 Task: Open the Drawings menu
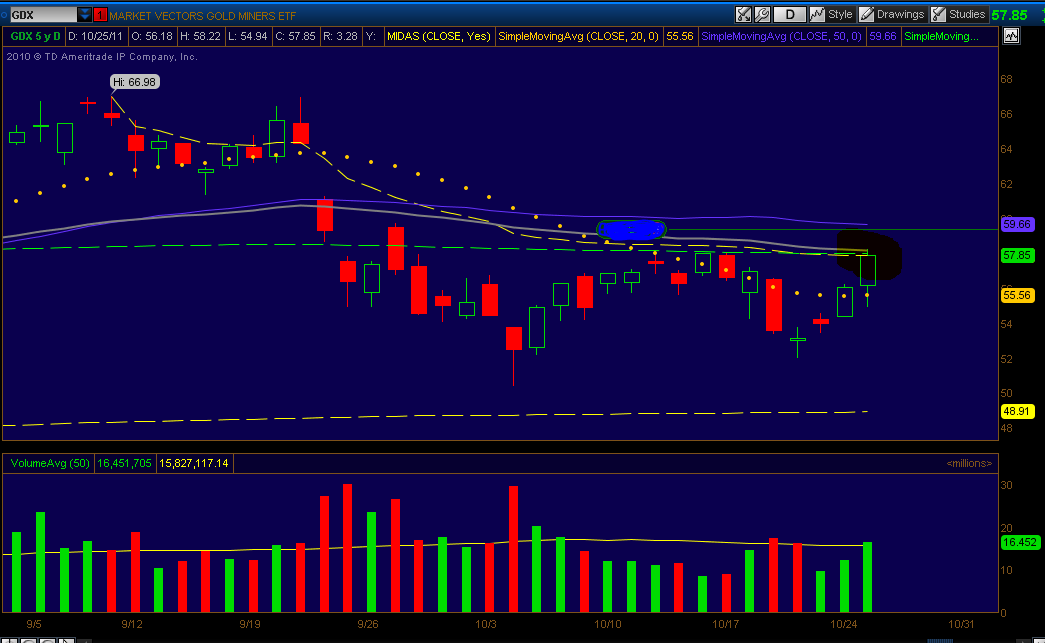(892, 14)
